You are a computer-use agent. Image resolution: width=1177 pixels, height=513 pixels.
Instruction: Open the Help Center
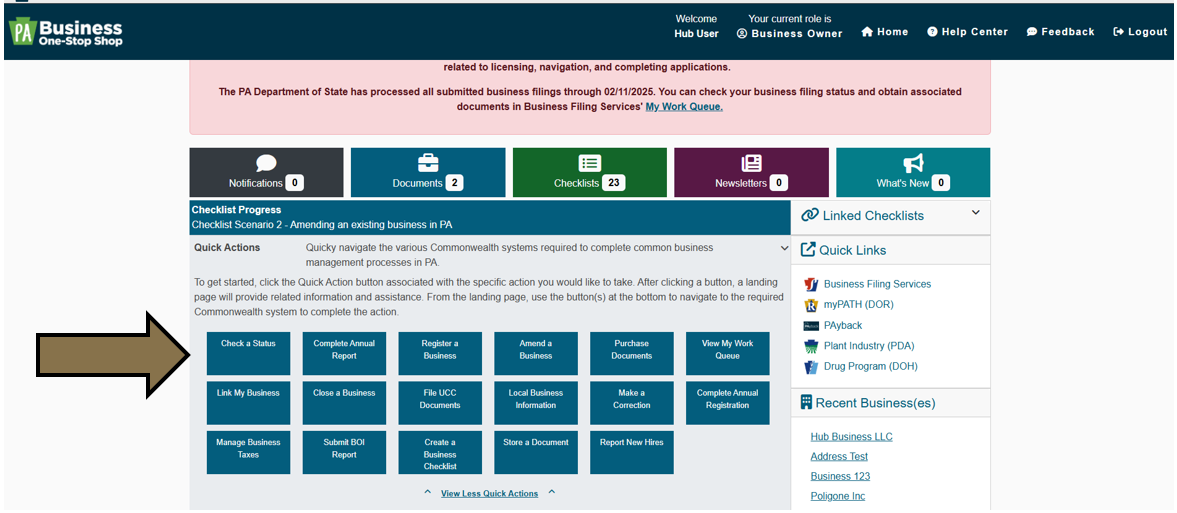point(968,32)
